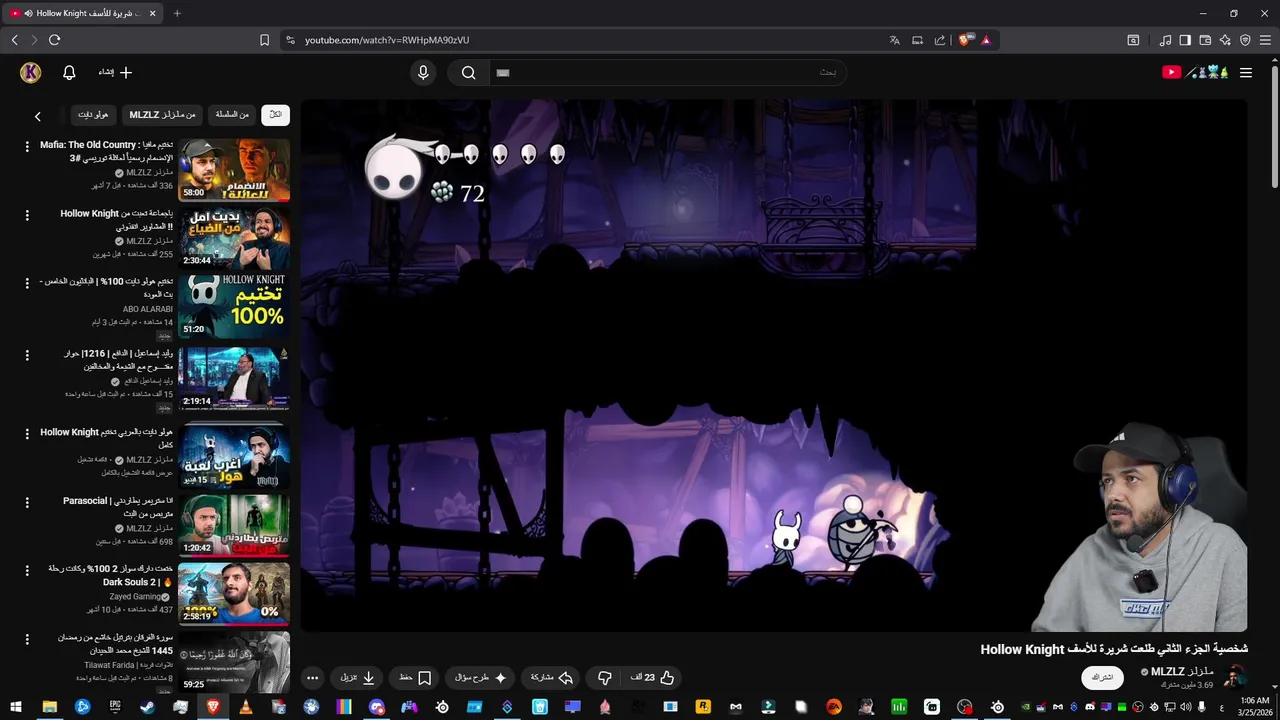The image size is (1280, 720).
Task: Start YouTube search with magnifier icon
Action: pos(468,72)
